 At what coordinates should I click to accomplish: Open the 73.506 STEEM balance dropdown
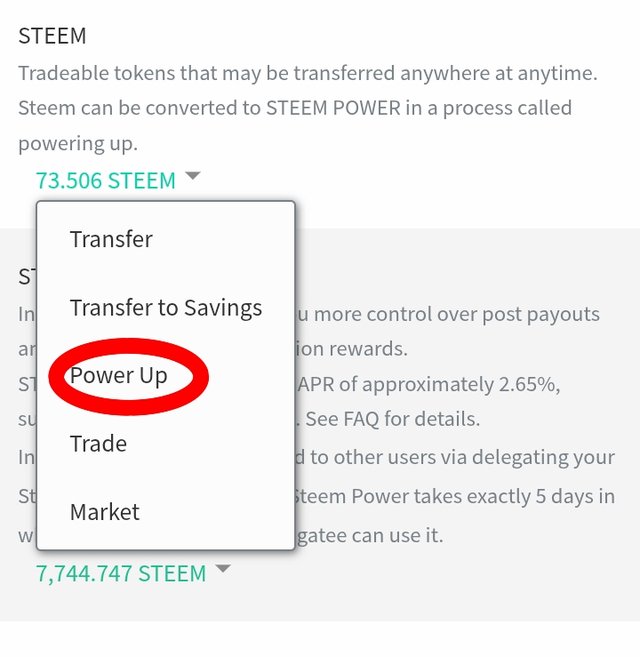pyautogui.click(x=105, y=181)
